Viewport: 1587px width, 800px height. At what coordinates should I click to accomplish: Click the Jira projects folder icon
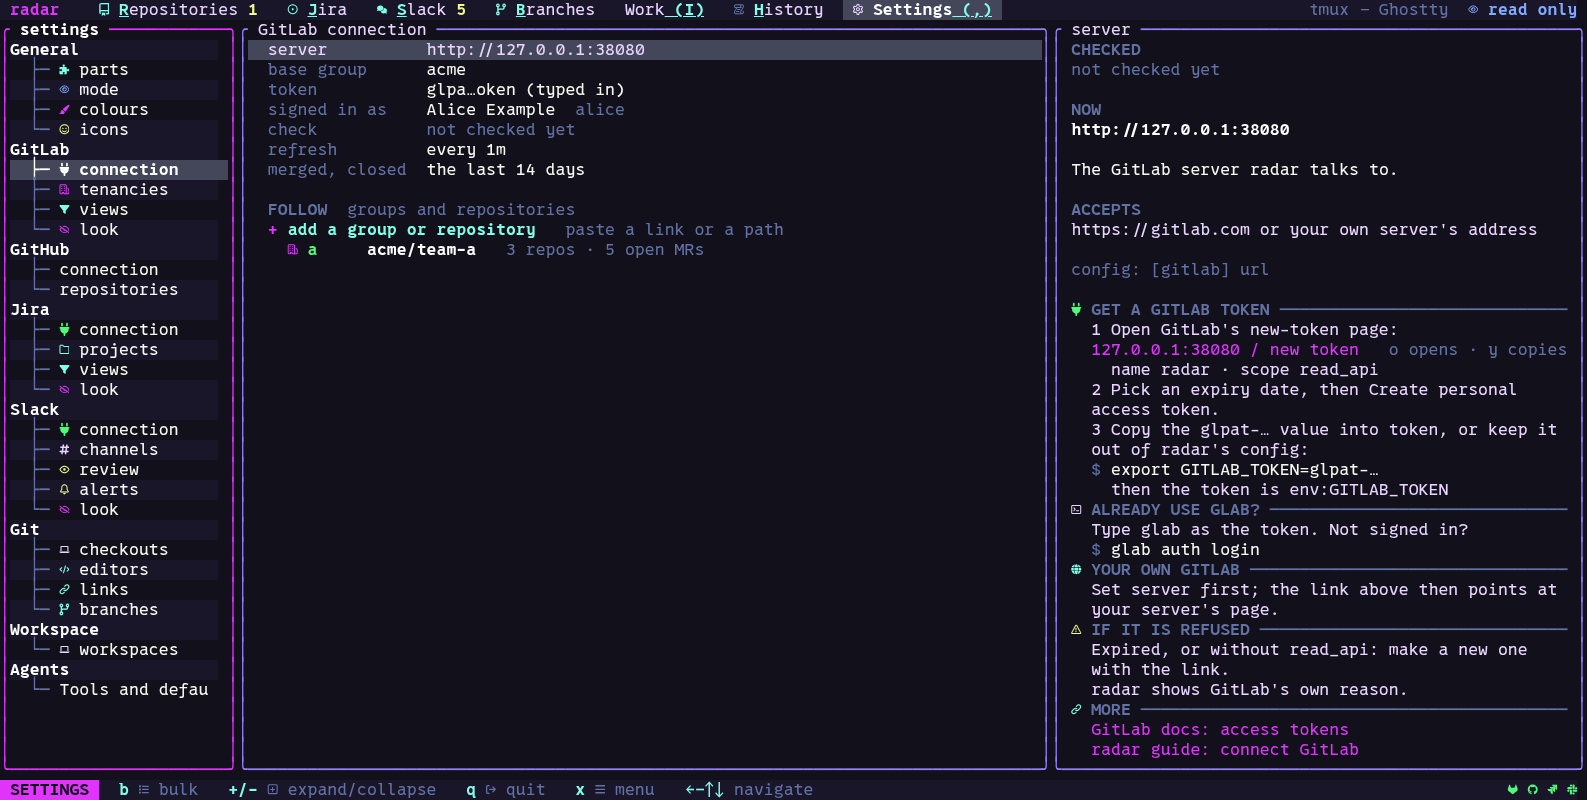click(64, 350)
